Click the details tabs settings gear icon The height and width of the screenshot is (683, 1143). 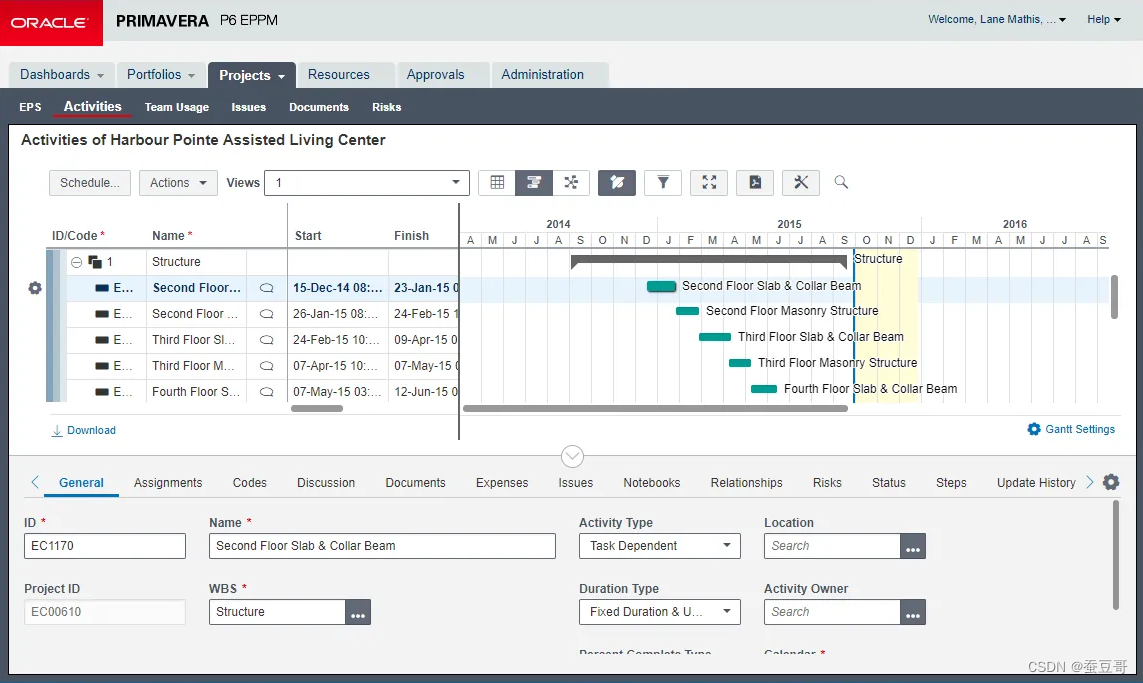pyautogui.click(x=1111, y=482)
